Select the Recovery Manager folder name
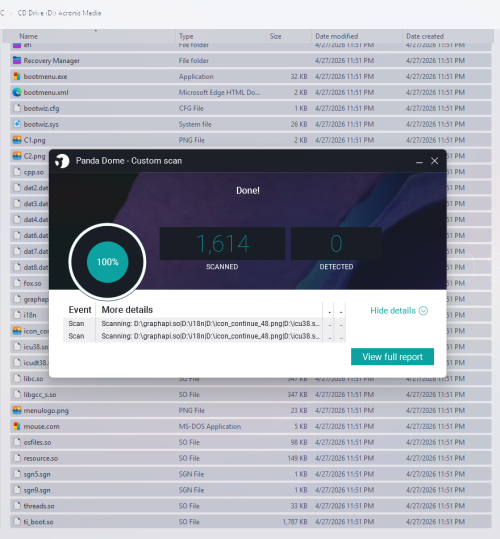The height and width of the screenshot is (539, 500). (x=52, y=60)
